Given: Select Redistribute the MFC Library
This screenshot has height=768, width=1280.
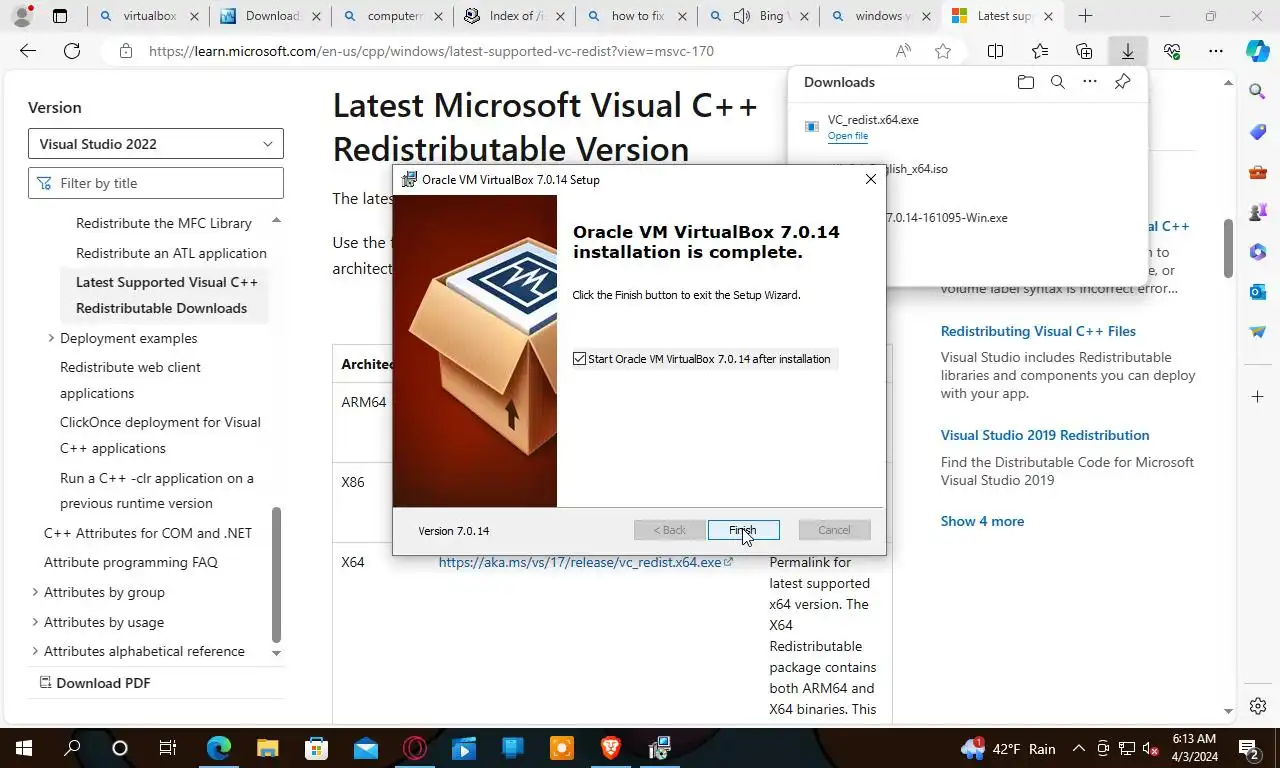Looking at the screenshot, I should (164, 223).
